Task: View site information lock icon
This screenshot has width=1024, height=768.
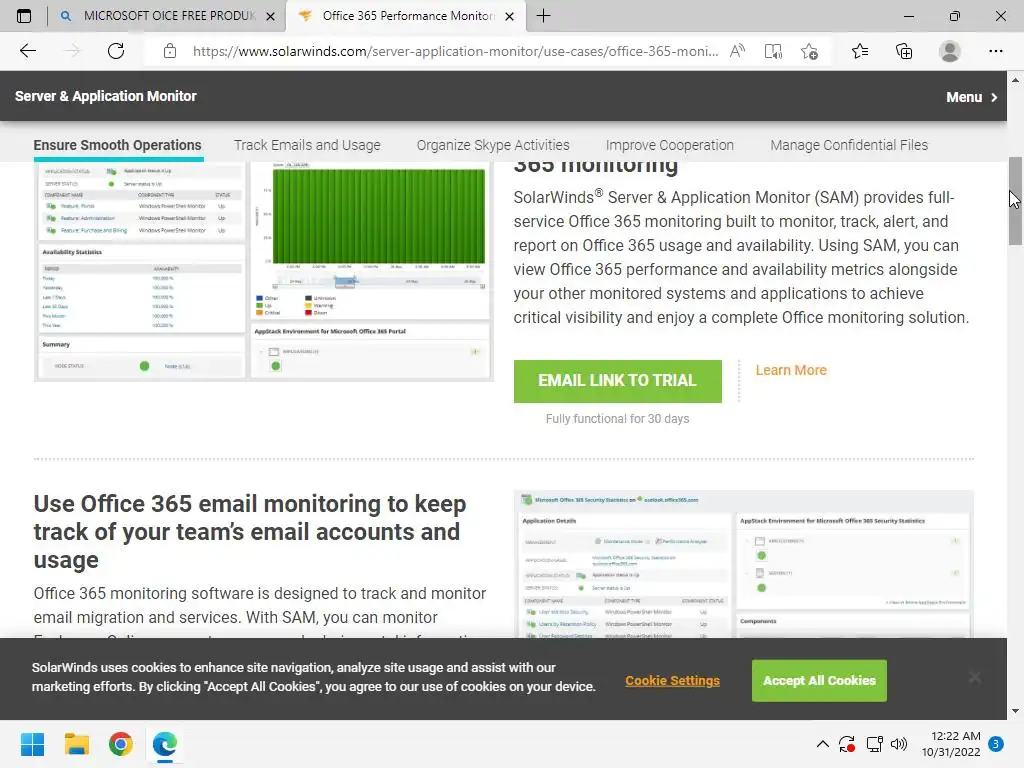Action: pos(170,51)
